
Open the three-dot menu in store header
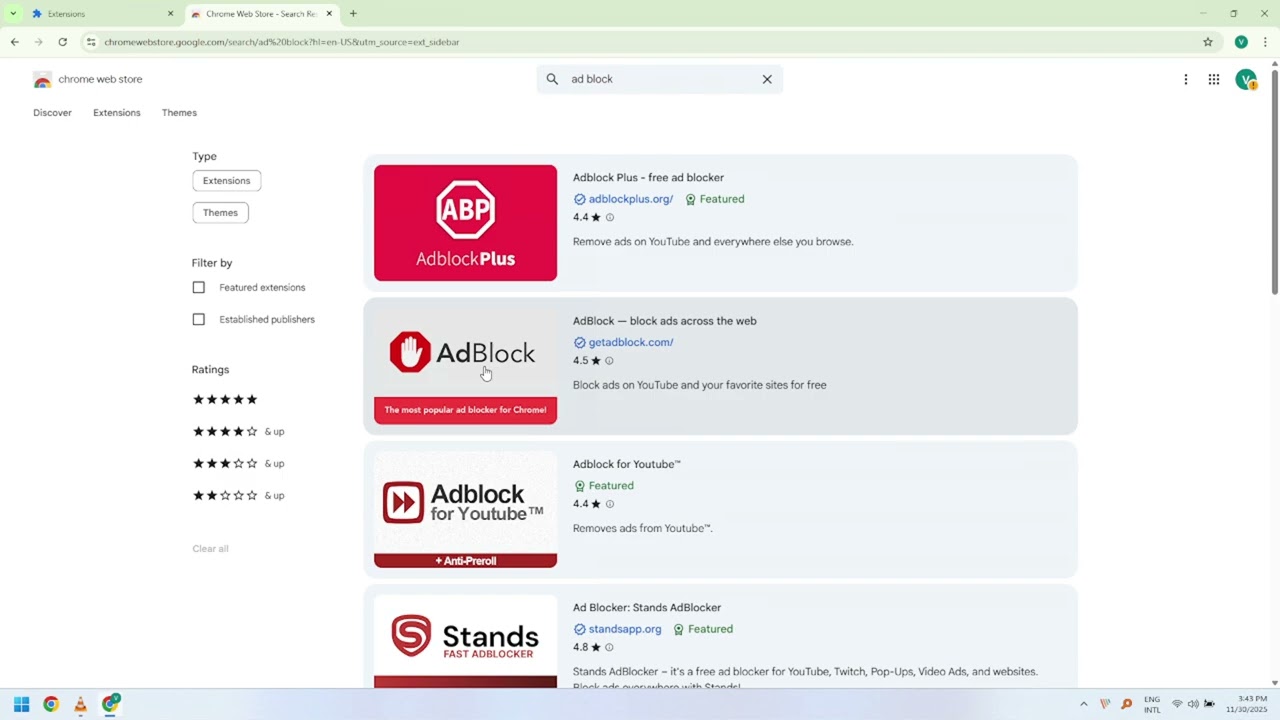coord(1186,79)
